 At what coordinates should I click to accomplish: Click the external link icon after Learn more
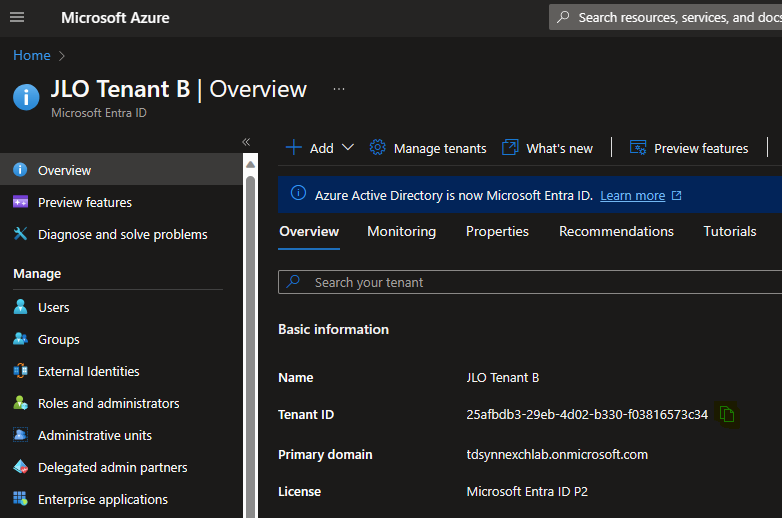[x=676, y=195]
